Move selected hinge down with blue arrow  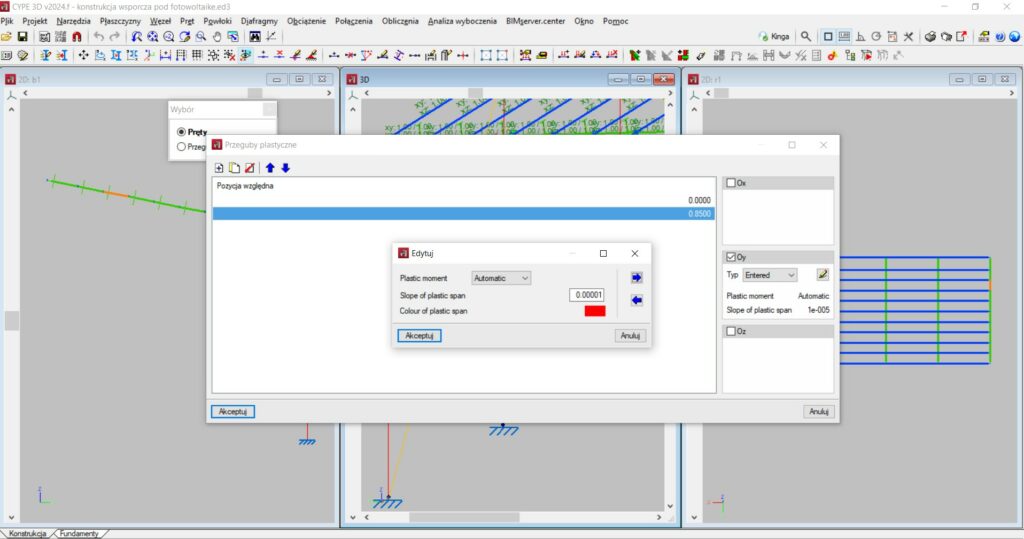(x=285, y=168)
